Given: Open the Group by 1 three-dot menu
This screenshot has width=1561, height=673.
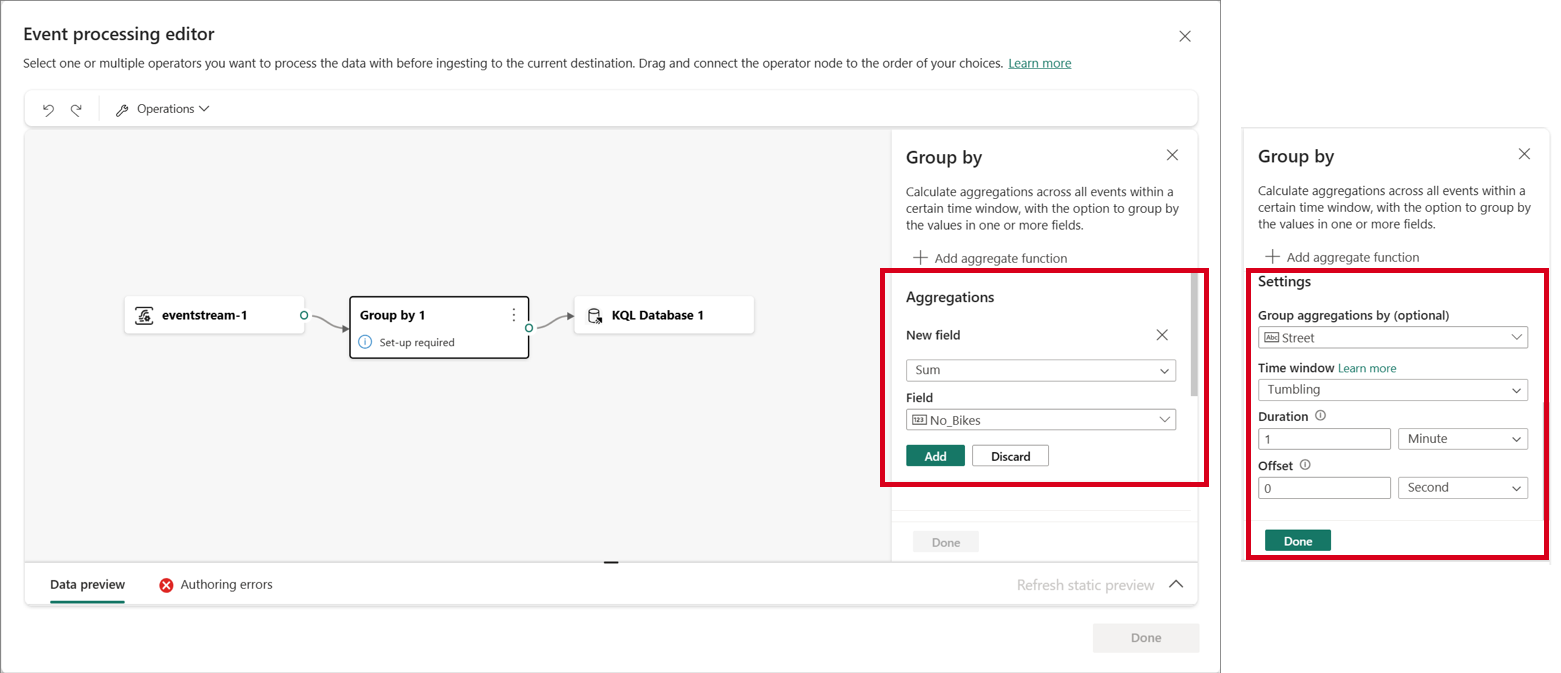Looking at the screenshot, I should coord(514,315).
